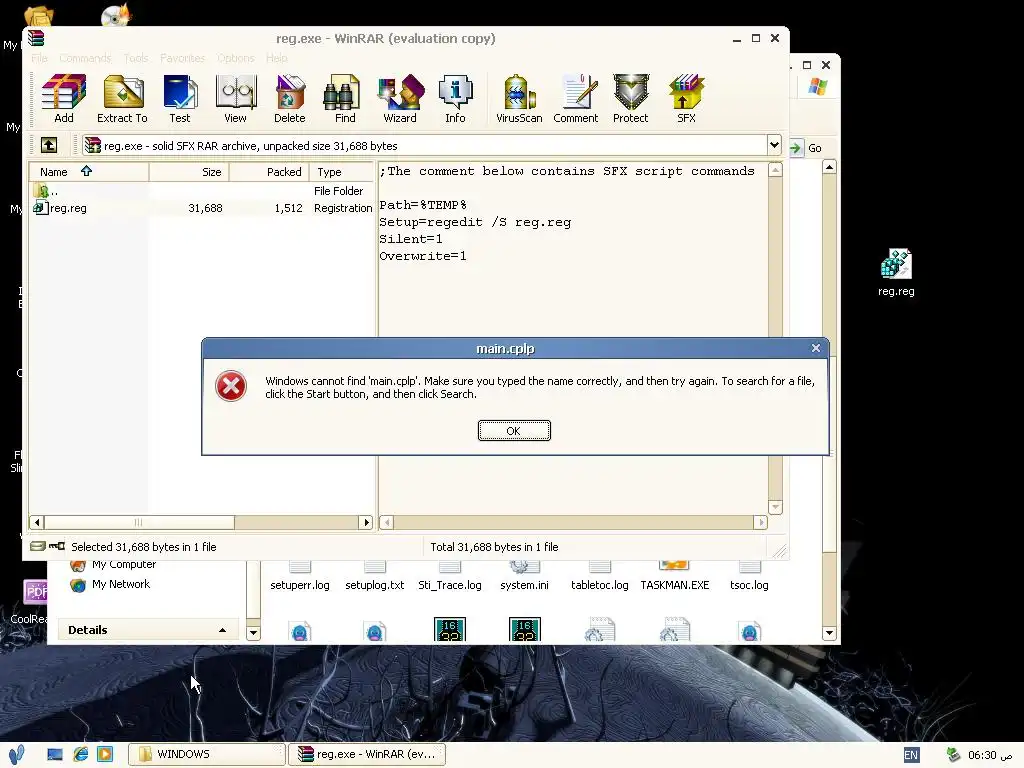The width and height of the screenshot is (1024, 768).
Task: Click comment pane scroll down arrow
Action: tap(775, 507)
